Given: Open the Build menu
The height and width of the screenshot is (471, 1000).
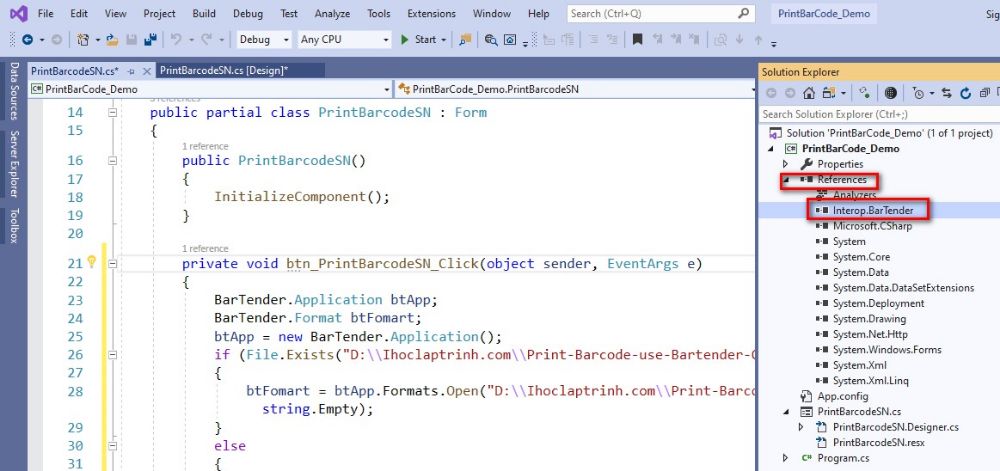Looking at the screenshot, I should 204,13.
